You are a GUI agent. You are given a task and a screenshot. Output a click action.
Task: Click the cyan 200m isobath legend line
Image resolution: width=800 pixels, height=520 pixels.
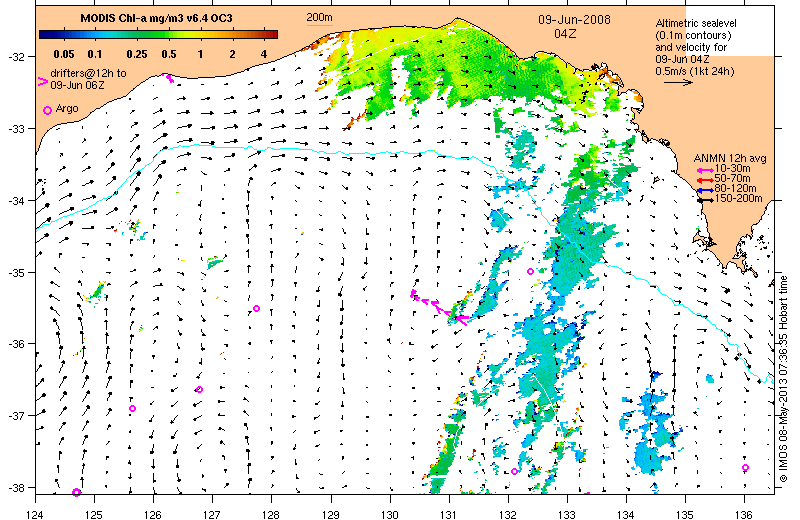(x=319, y=25)
